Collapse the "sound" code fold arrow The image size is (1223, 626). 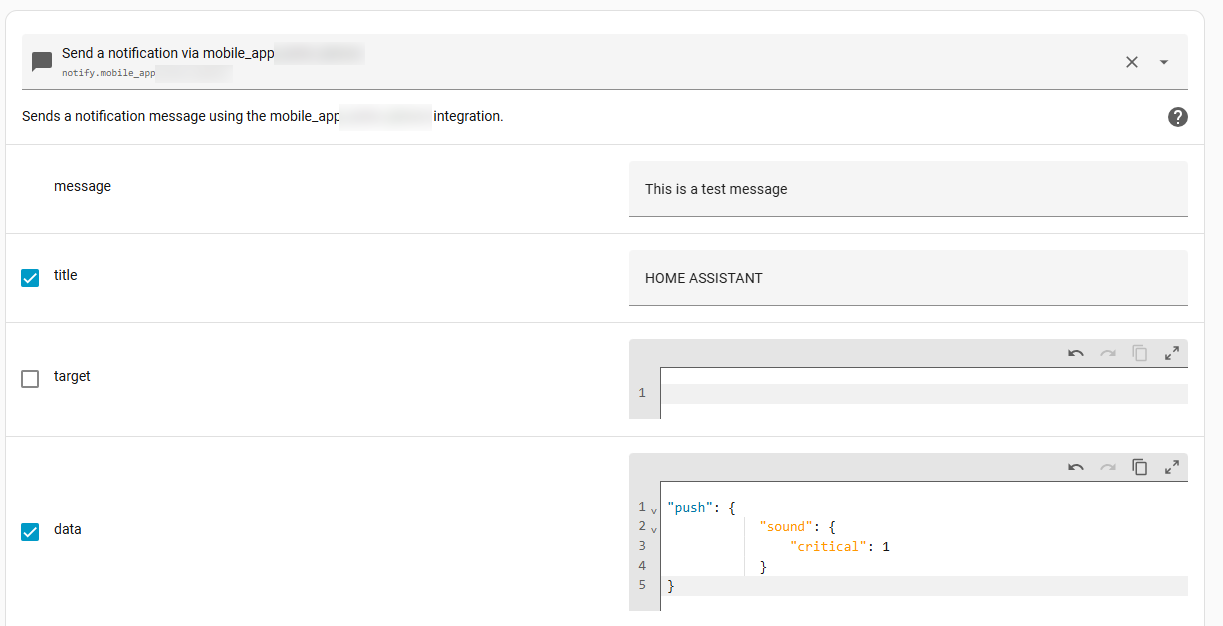[x=654, y=529]
